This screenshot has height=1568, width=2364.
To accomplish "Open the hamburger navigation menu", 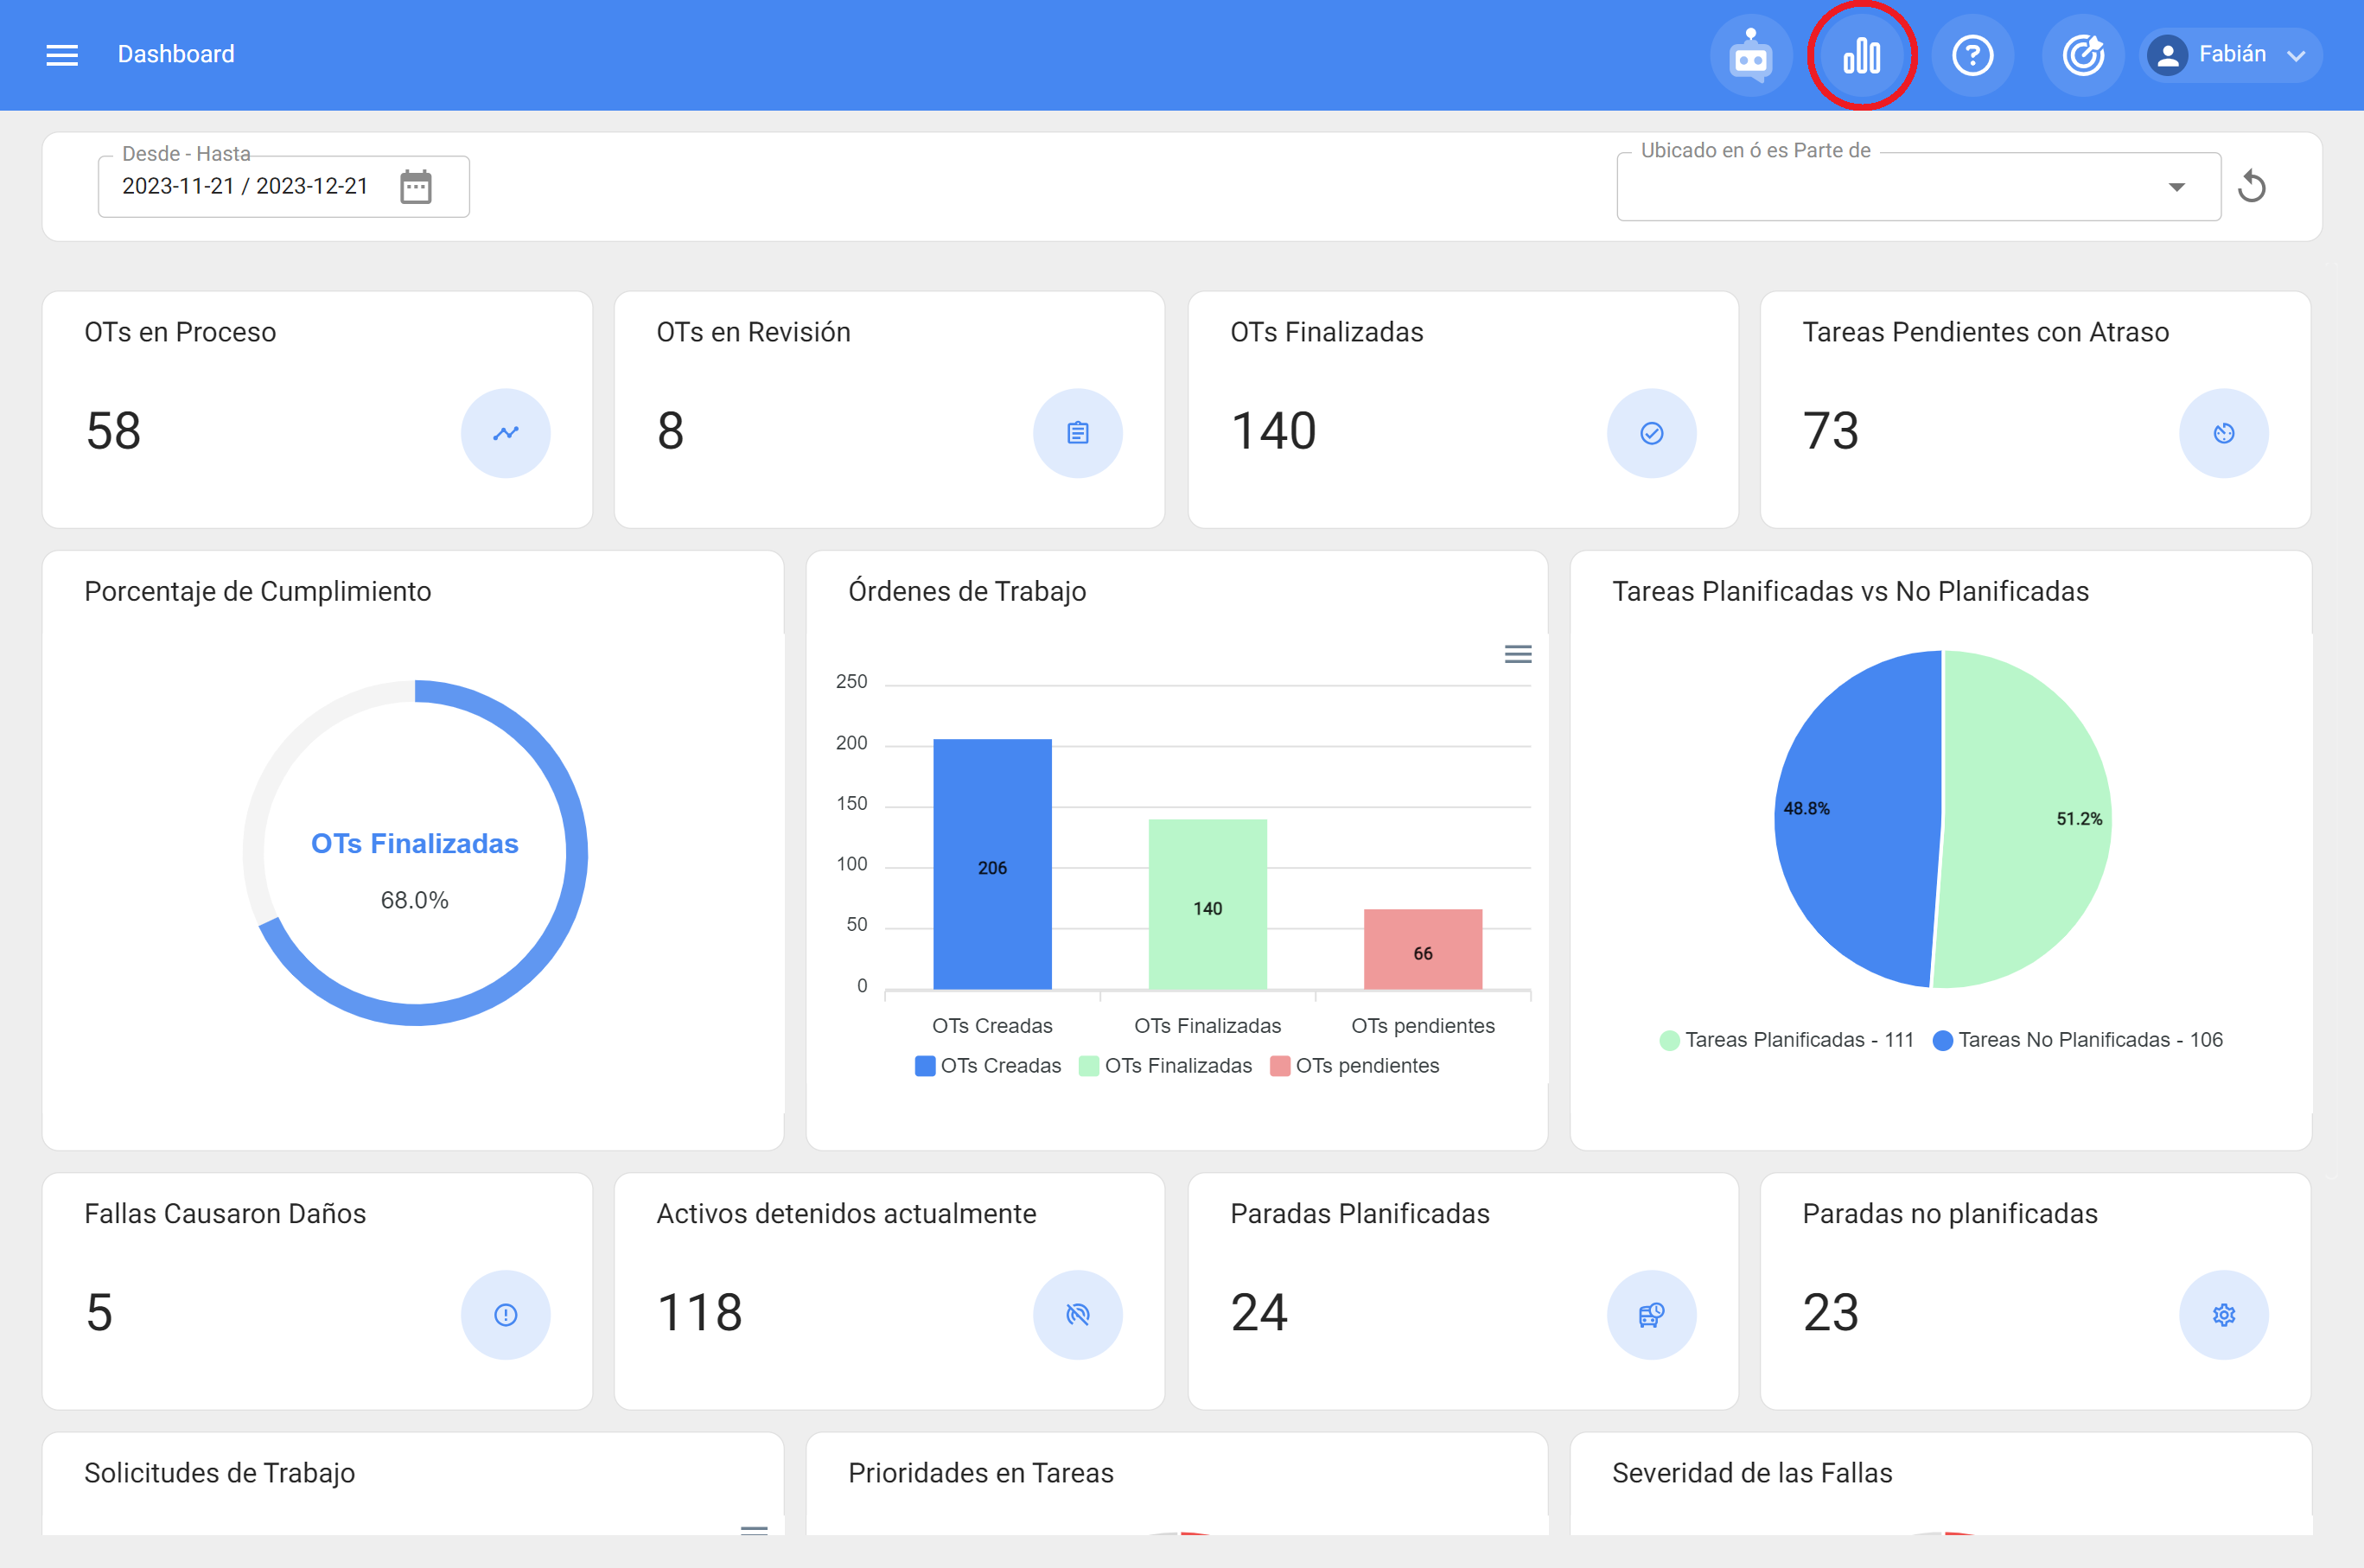I will point(62,55).
